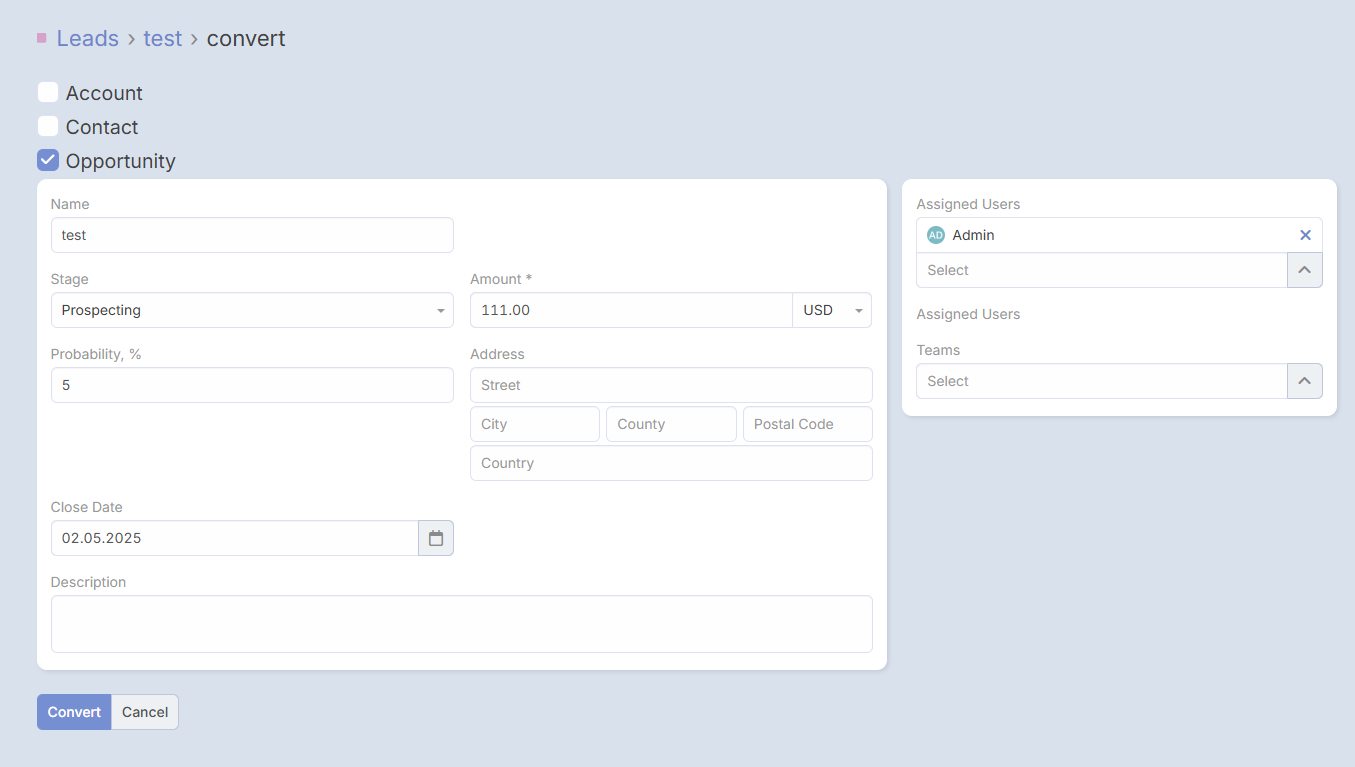Uncheck the Opportunity checkbox
The height and width of the screenshot is (767, 1355).
click(48, 160)
